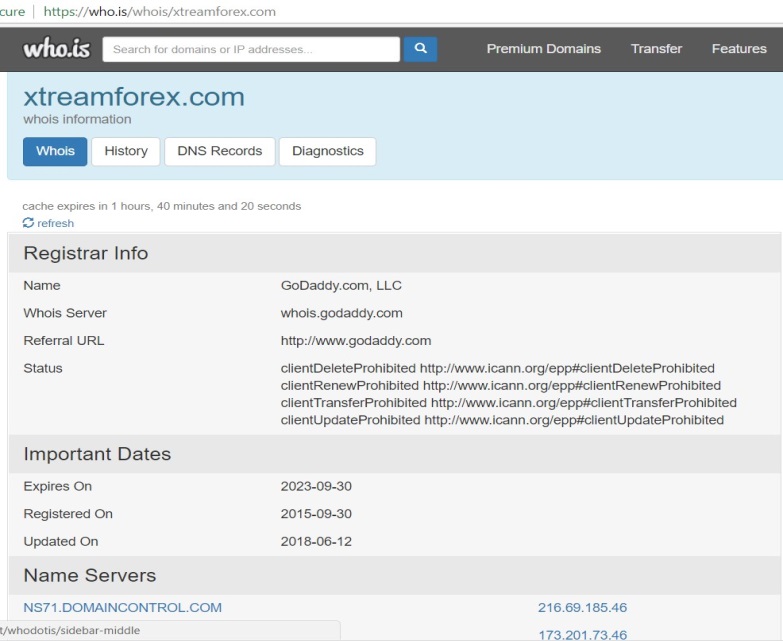Viewport: 783px width, 641px height.
Task: Click the Updated On label
Action: click(x=61, y=541)
